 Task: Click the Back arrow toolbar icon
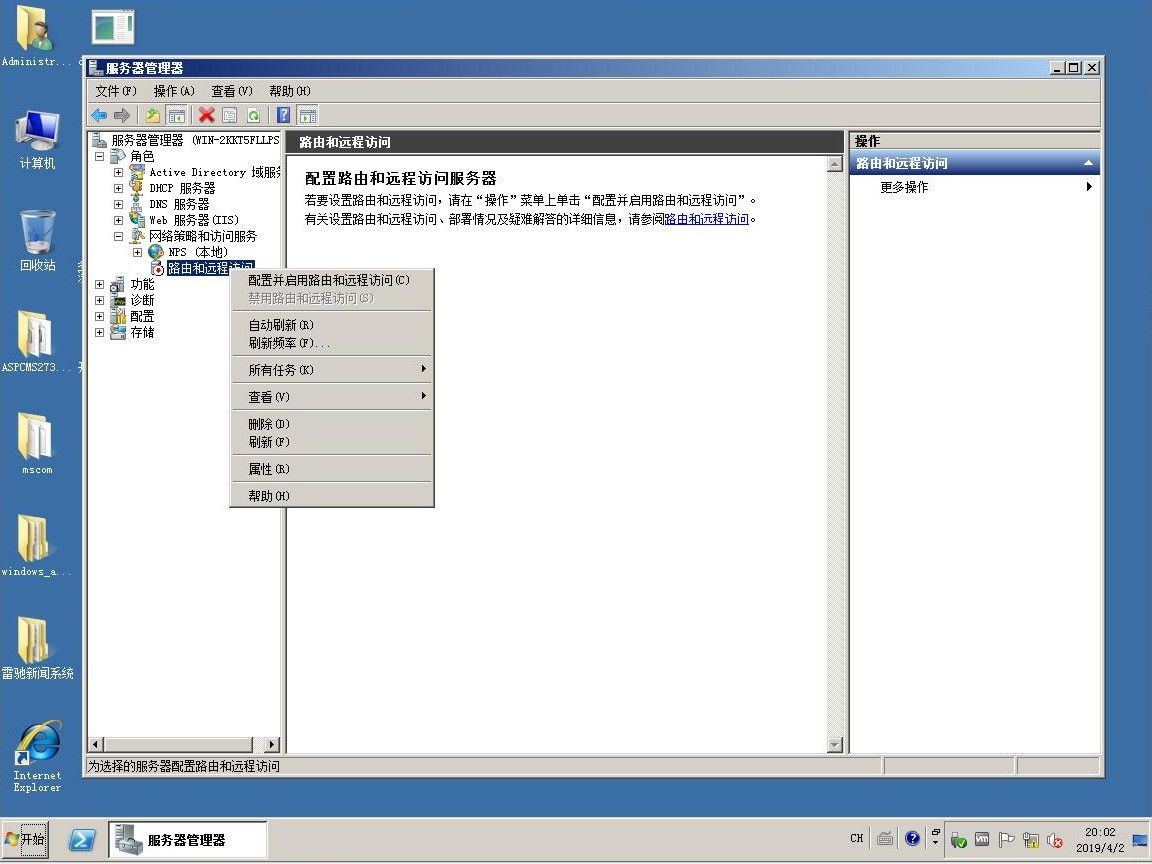[99, 115]
